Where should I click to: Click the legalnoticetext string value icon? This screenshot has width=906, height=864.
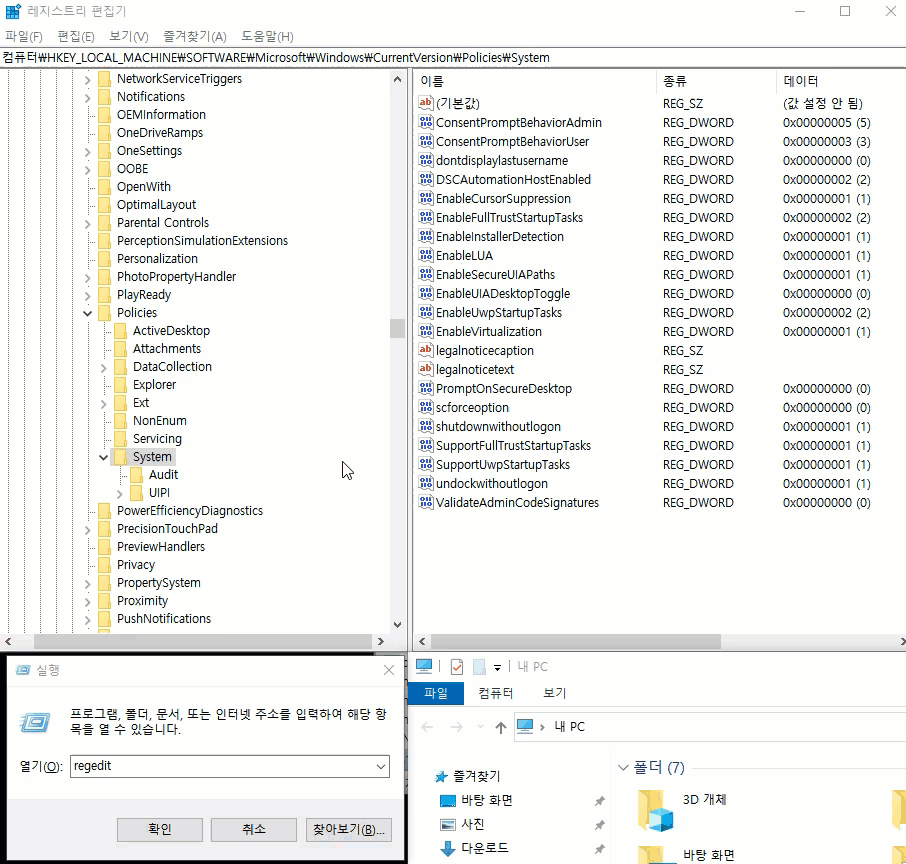click(426, 369)
